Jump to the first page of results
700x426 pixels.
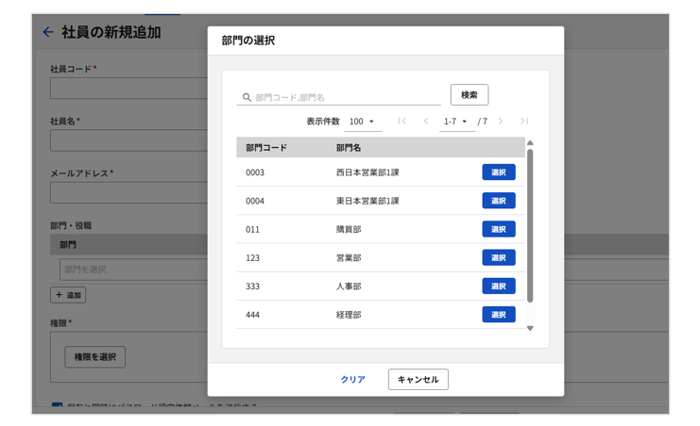[x=402, y=121]
